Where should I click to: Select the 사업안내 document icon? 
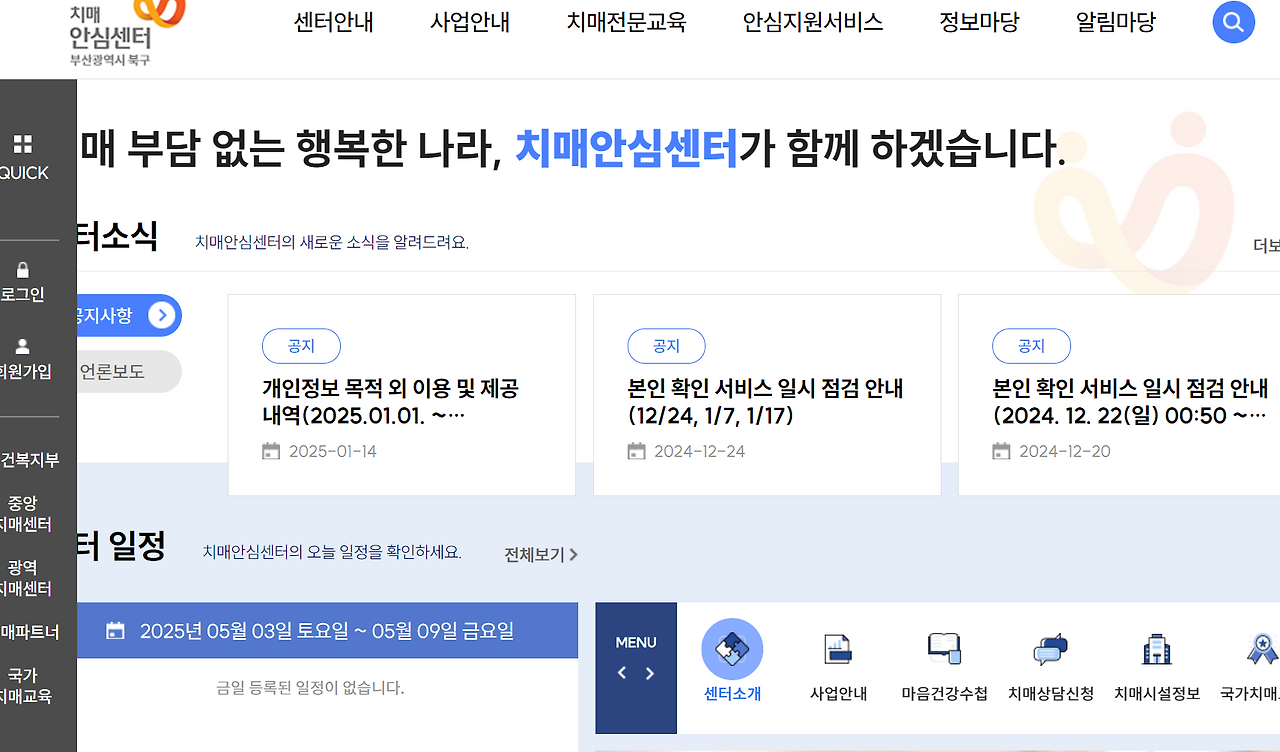tap(837, 649)
